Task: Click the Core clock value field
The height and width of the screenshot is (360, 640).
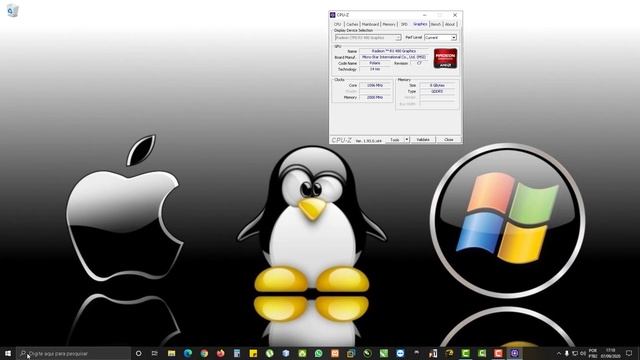Action: [x=375, y=85]
